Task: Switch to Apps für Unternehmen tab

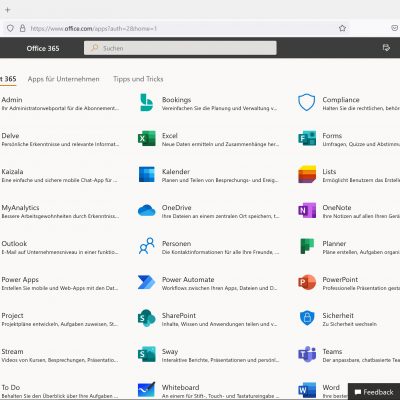Action: [x=64, y=79]
